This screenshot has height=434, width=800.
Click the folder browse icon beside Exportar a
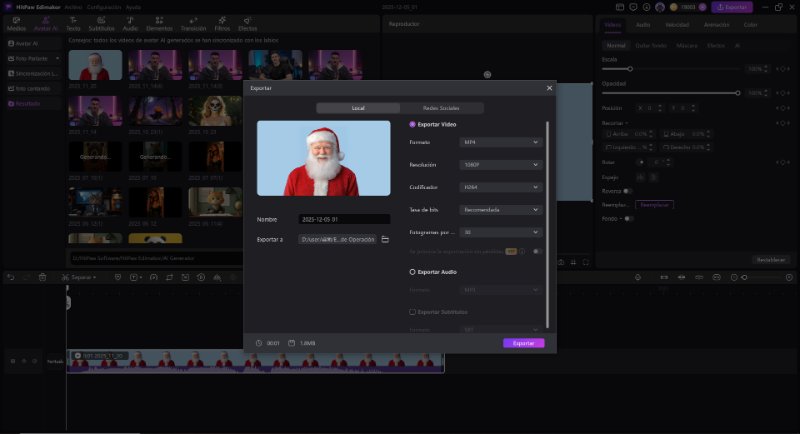pos(385,239)
